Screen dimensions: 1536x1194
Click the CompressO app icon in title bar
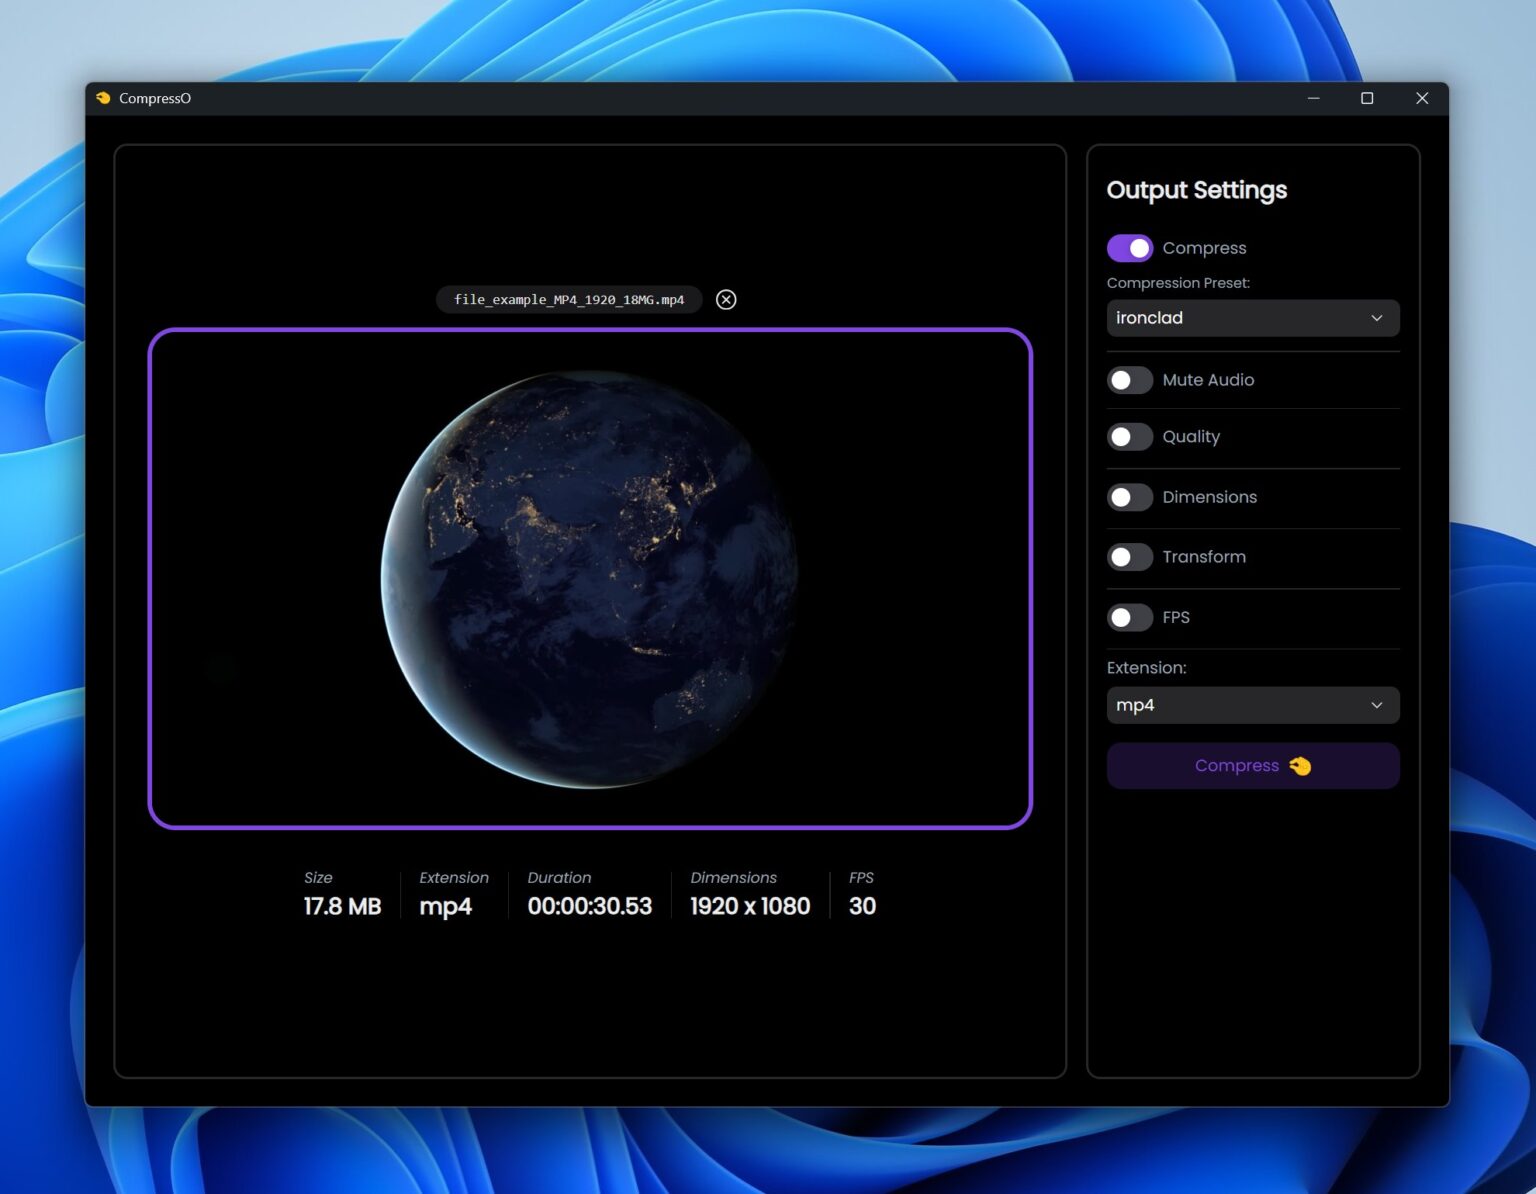[103, 98]
